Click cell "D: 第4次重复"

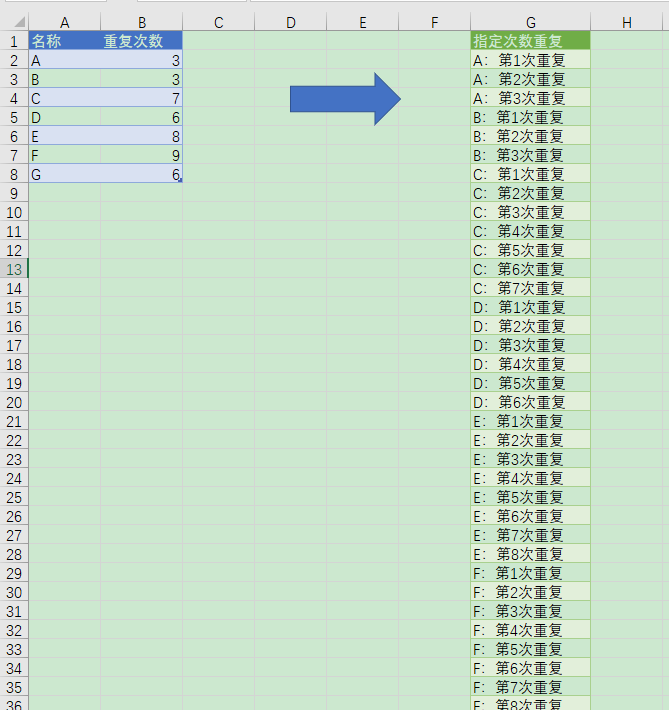tap(531, 364)
